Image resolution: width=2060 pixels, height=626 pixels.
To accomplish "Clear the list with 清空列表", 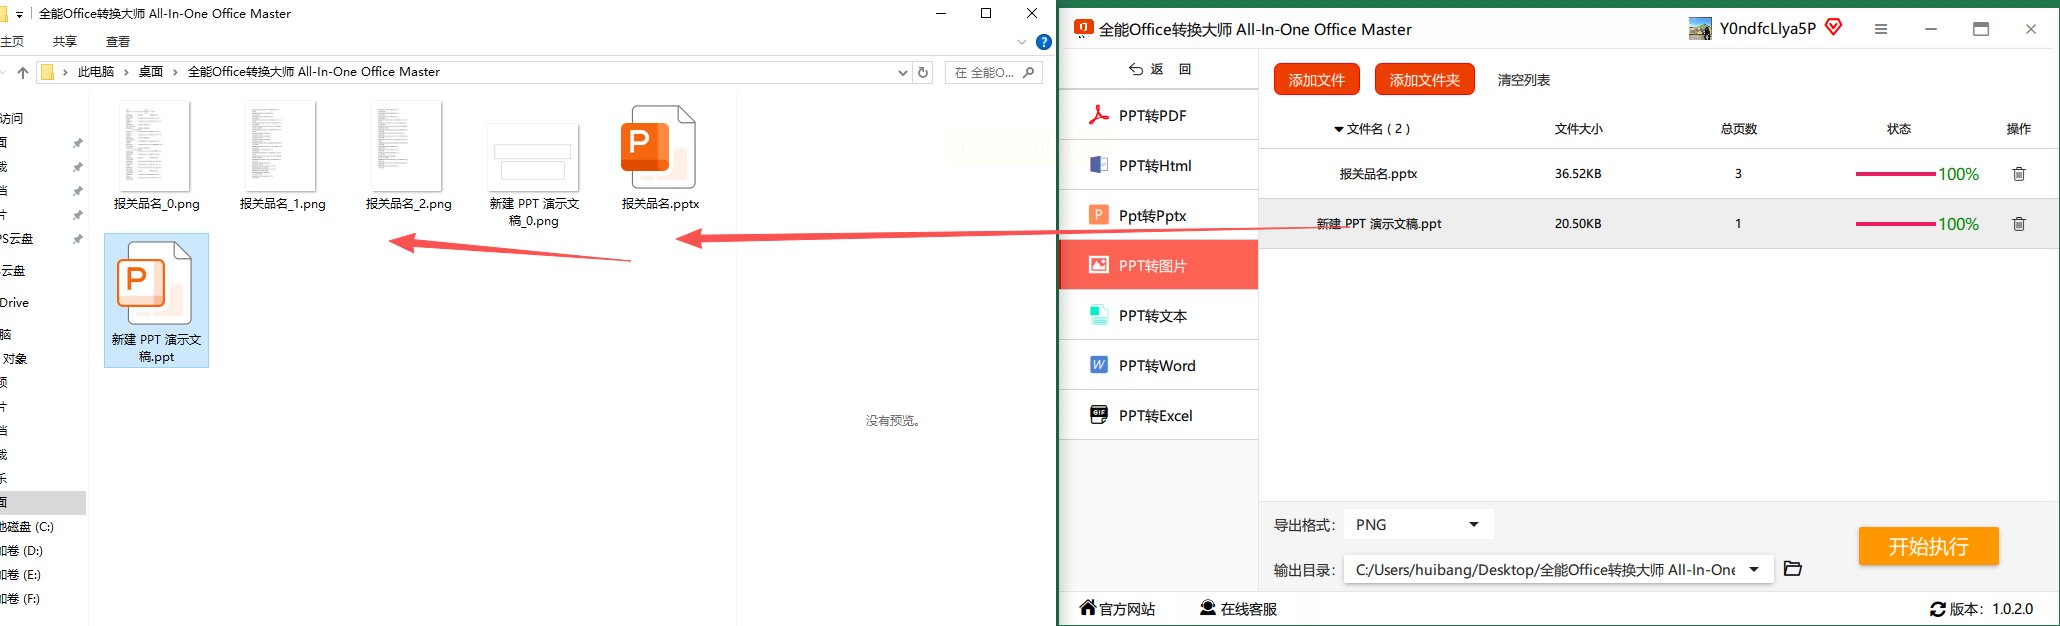I will click(1523, 80).
